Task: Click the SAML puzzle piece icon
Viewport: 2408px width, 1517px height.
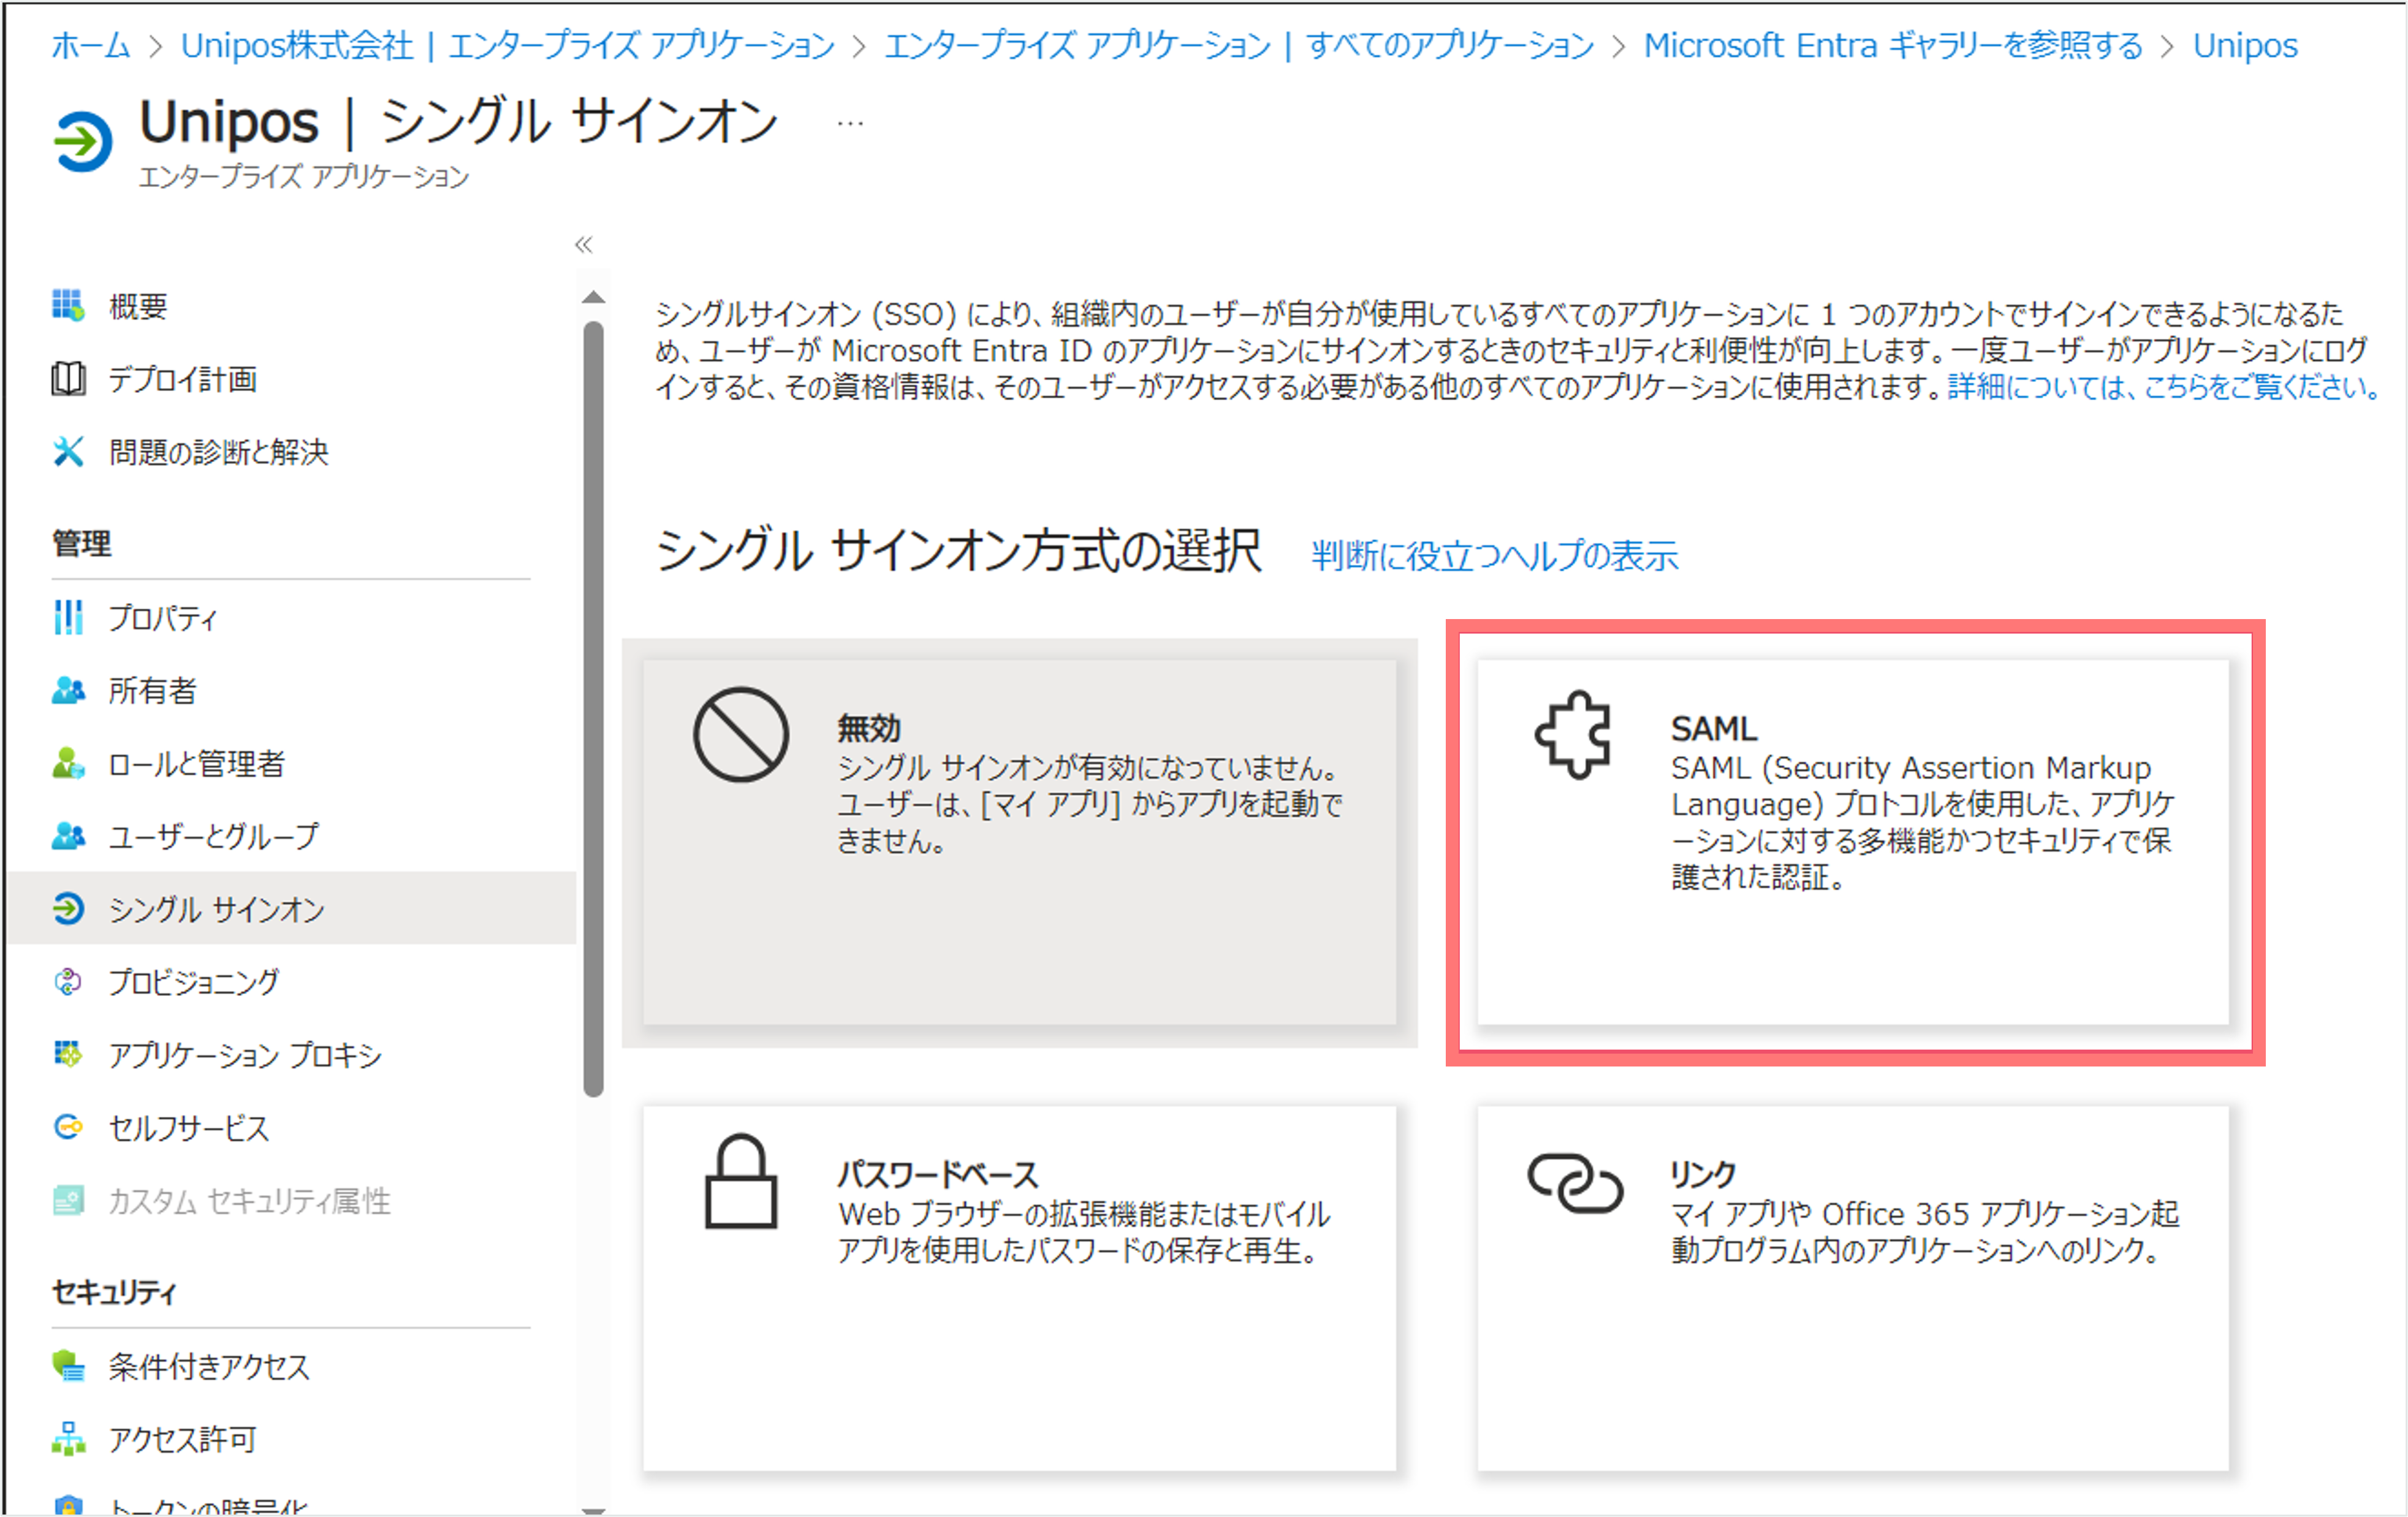Action: click(x=1573, y=735)
